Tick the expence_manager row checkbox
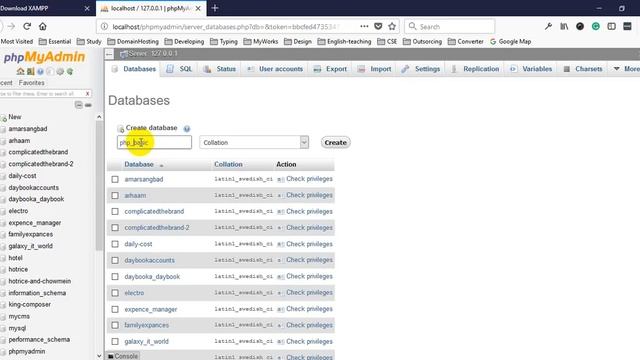The height and width of the screenshot is (360, 640). 115,309
